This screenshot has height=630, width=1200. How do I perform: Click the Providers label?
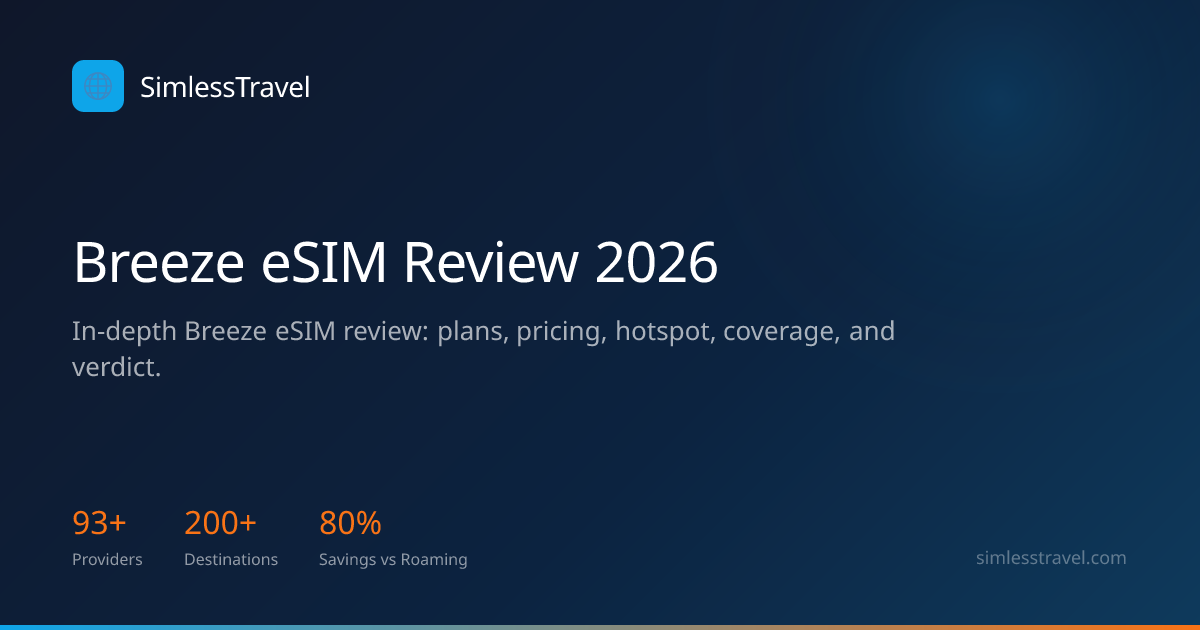pos(107,560)
